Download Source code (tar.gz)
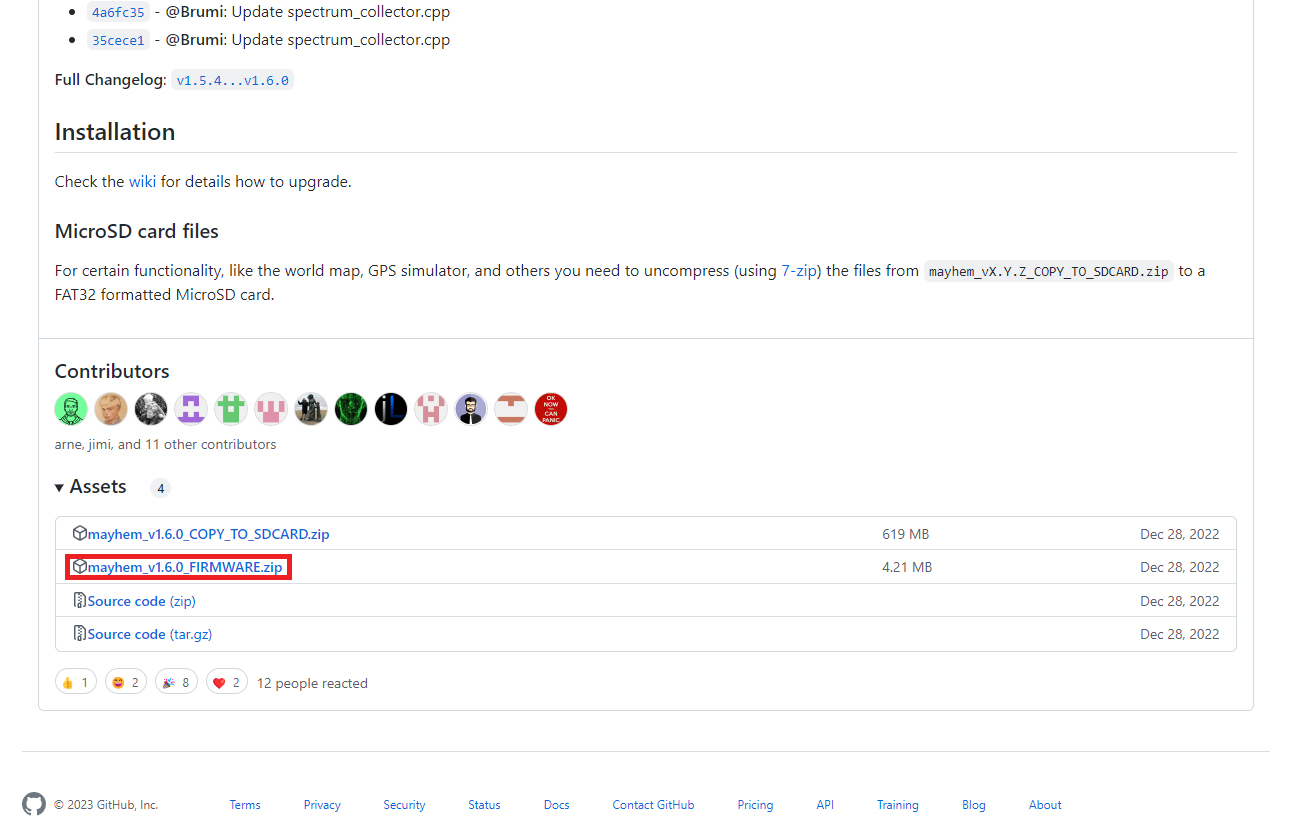Screen dimensions: 1298x828 [x=150, y=634]
